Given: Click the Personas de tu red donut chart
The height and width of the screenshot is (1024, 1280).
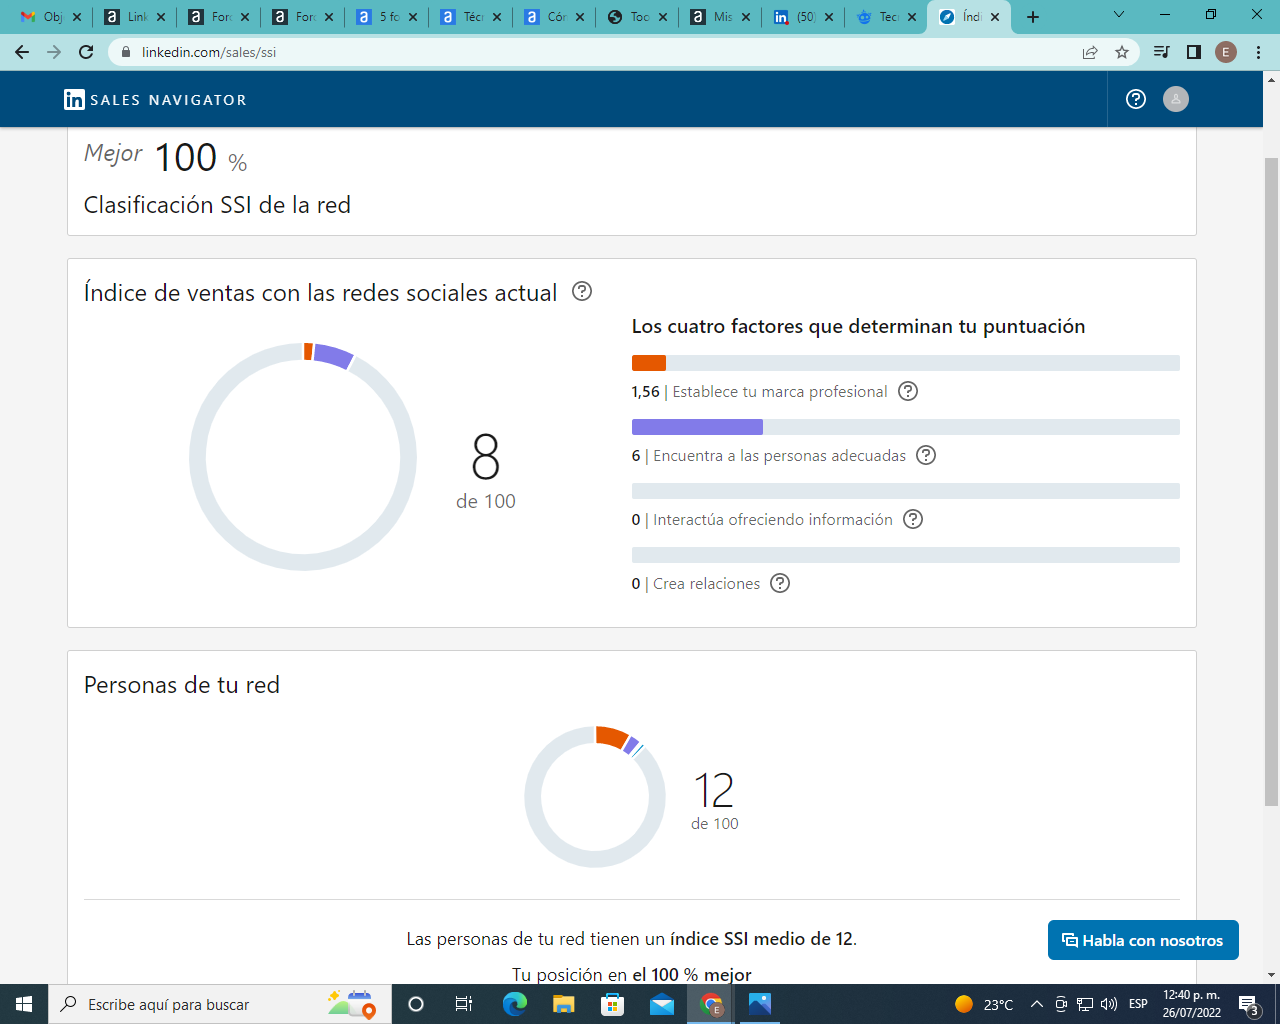Looking at the screenshot, I should point(595,797).
